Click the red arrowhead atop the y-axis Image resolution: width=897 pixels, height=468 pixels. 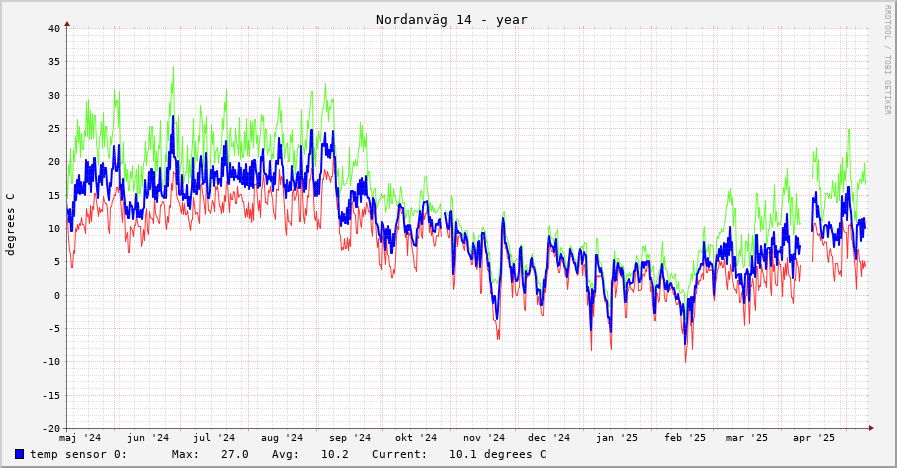tap(67, 24)
